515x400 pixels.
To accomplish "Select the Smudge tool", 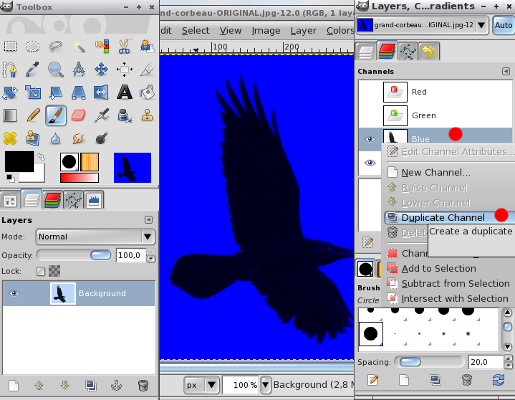I will (x=79, y=138).
